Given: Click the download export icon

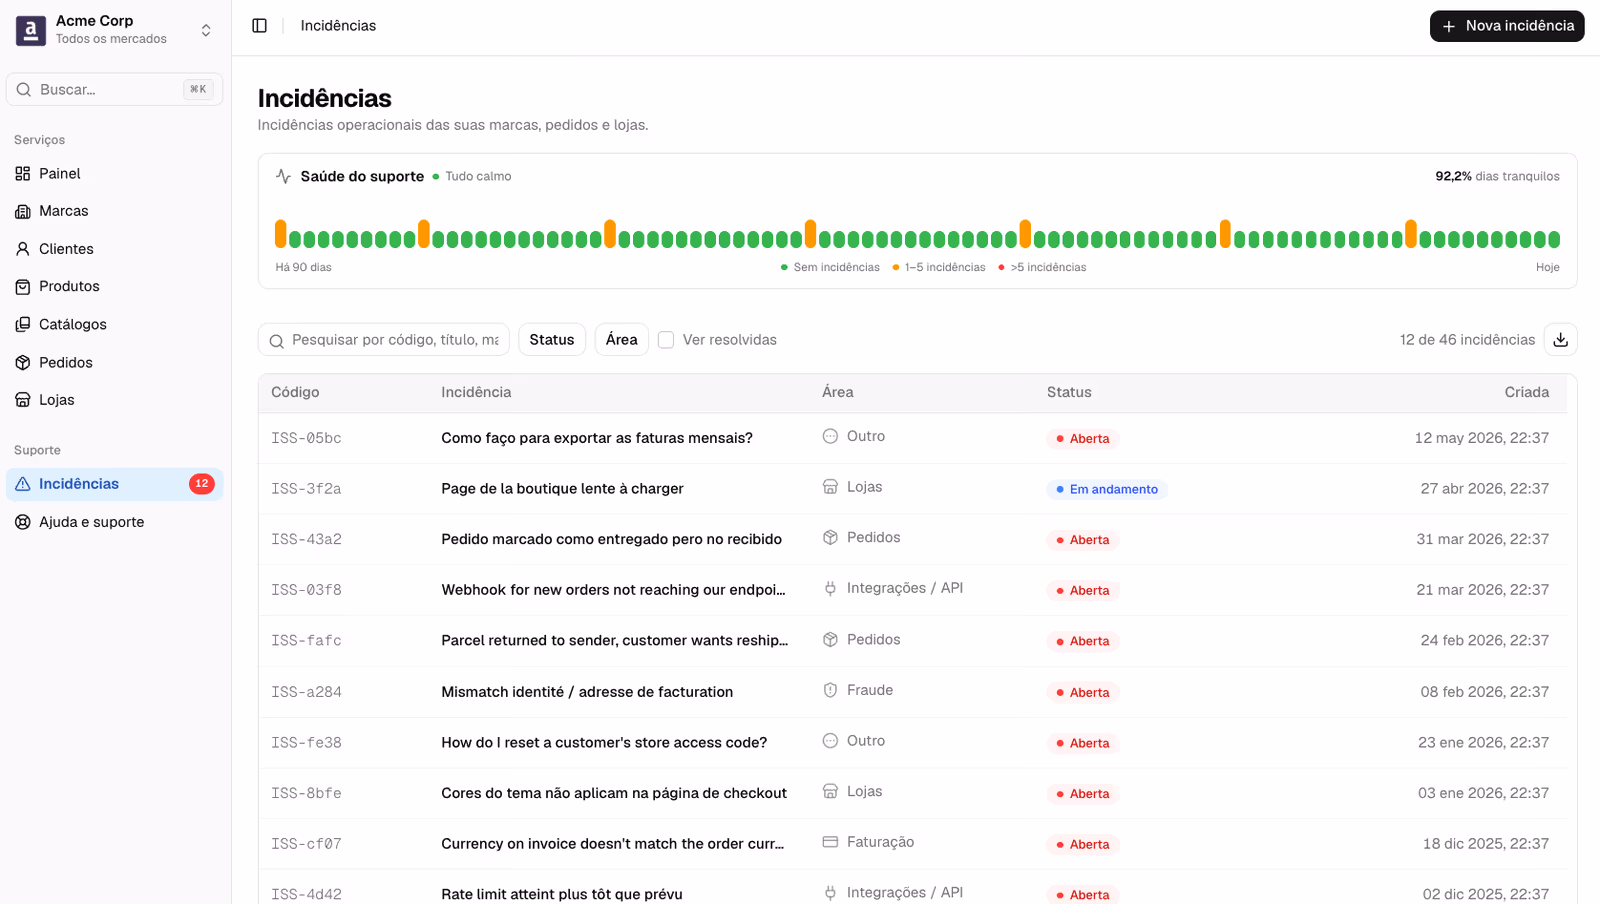Looking at the screenshot, I should click(x=1561, y=340).
